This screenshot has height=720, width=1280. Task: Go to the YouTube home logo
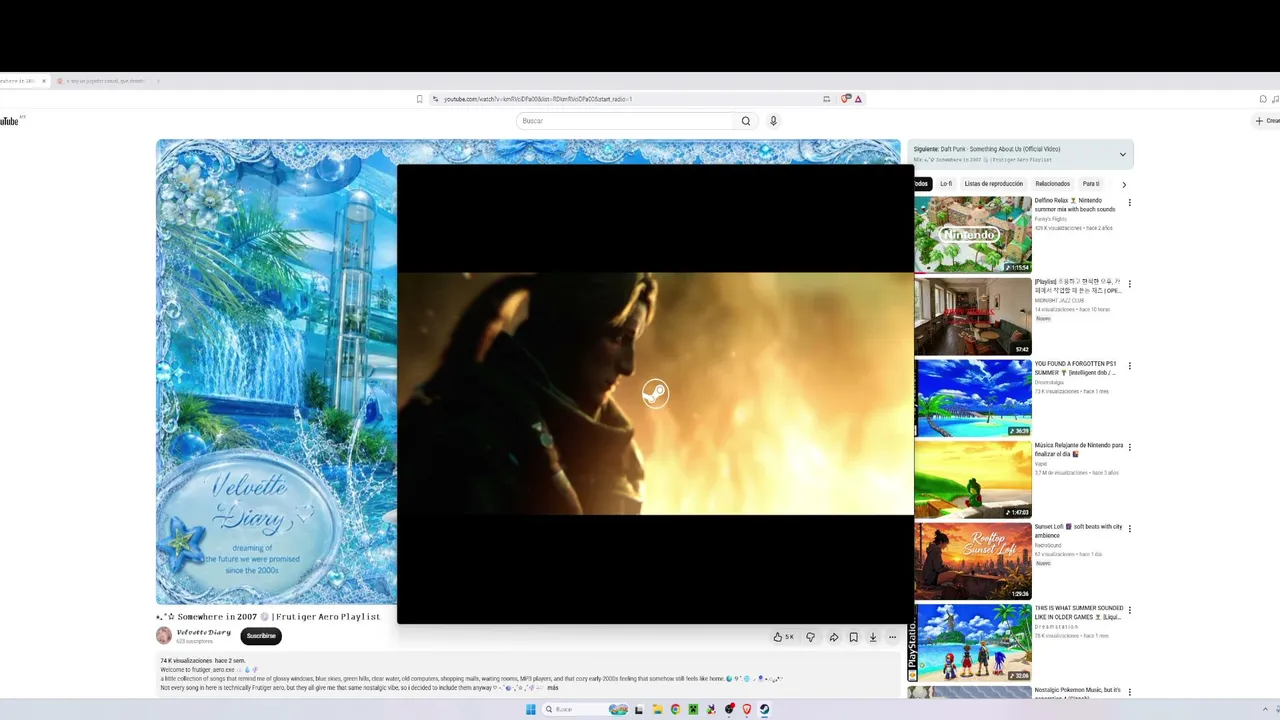11,121
